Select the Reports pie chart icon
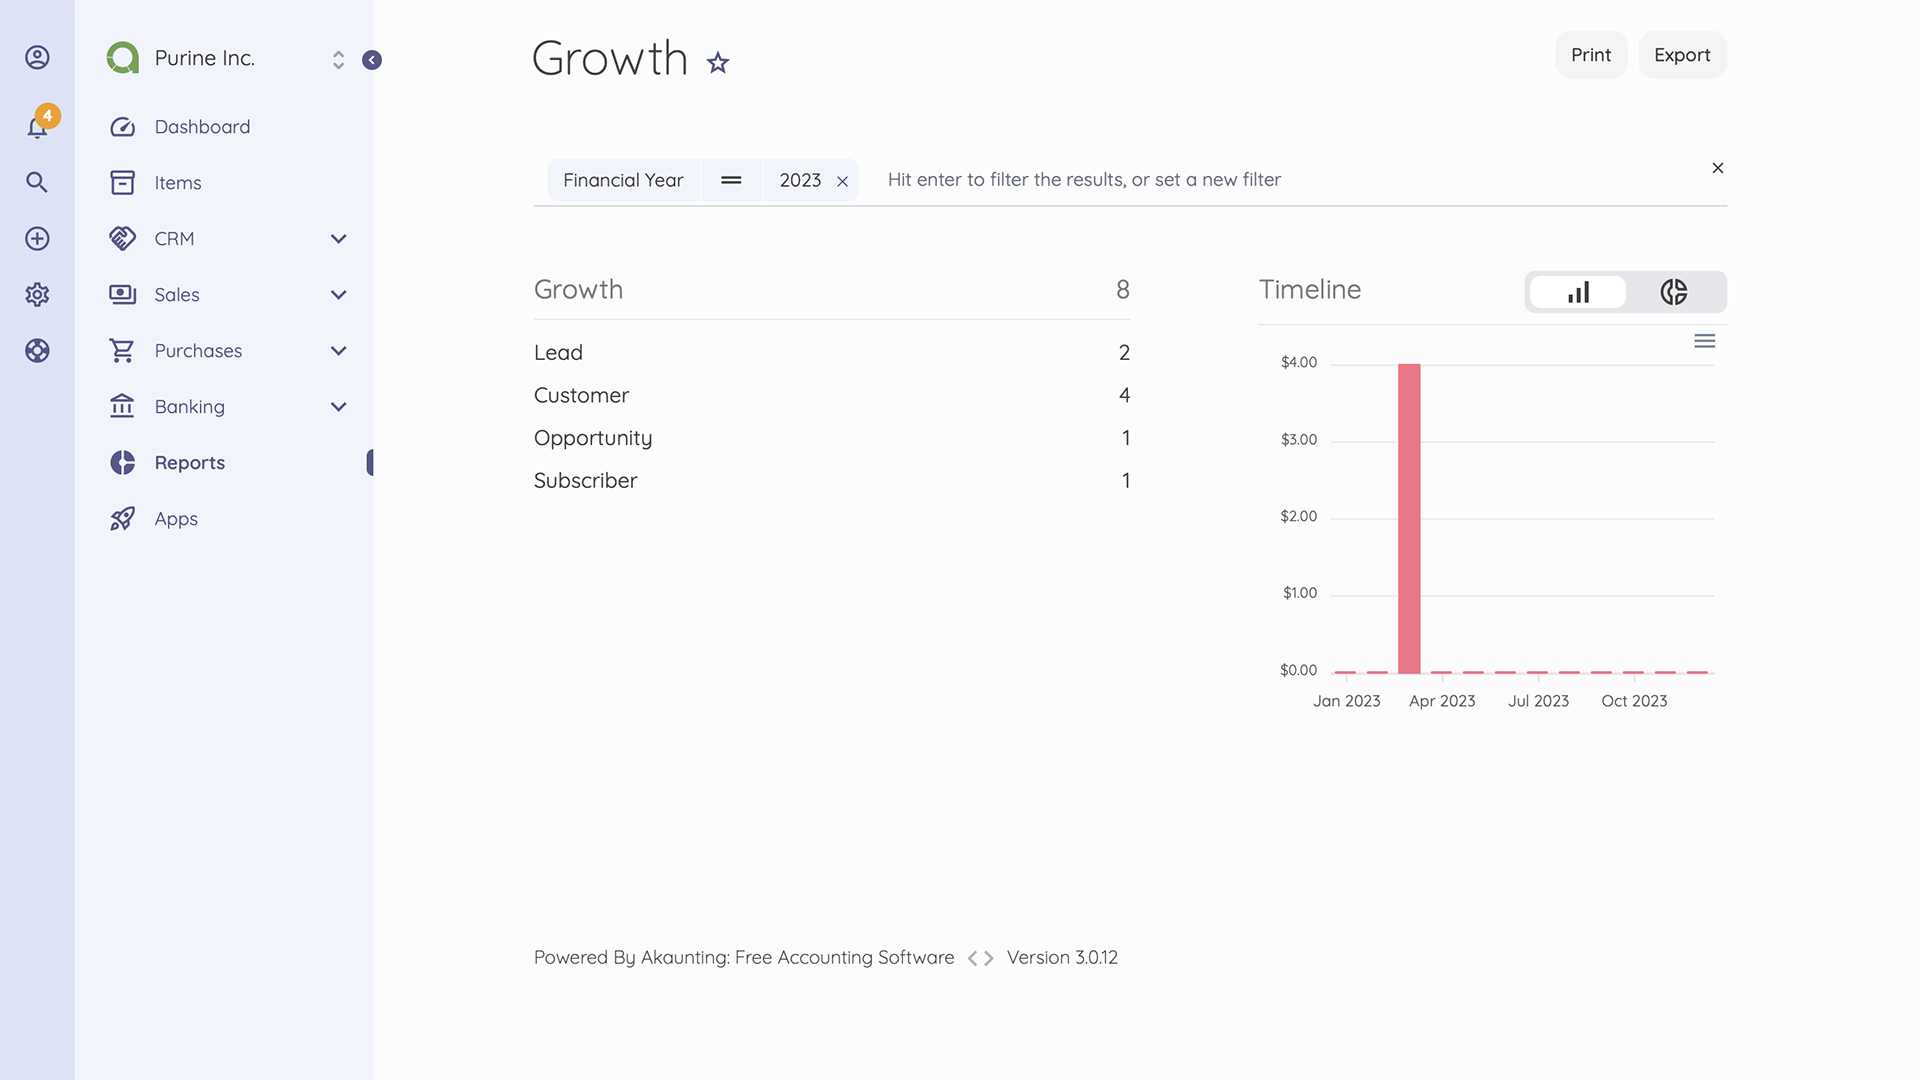The width and height of the screenshot is (1920, 1080). coord(122,462)
